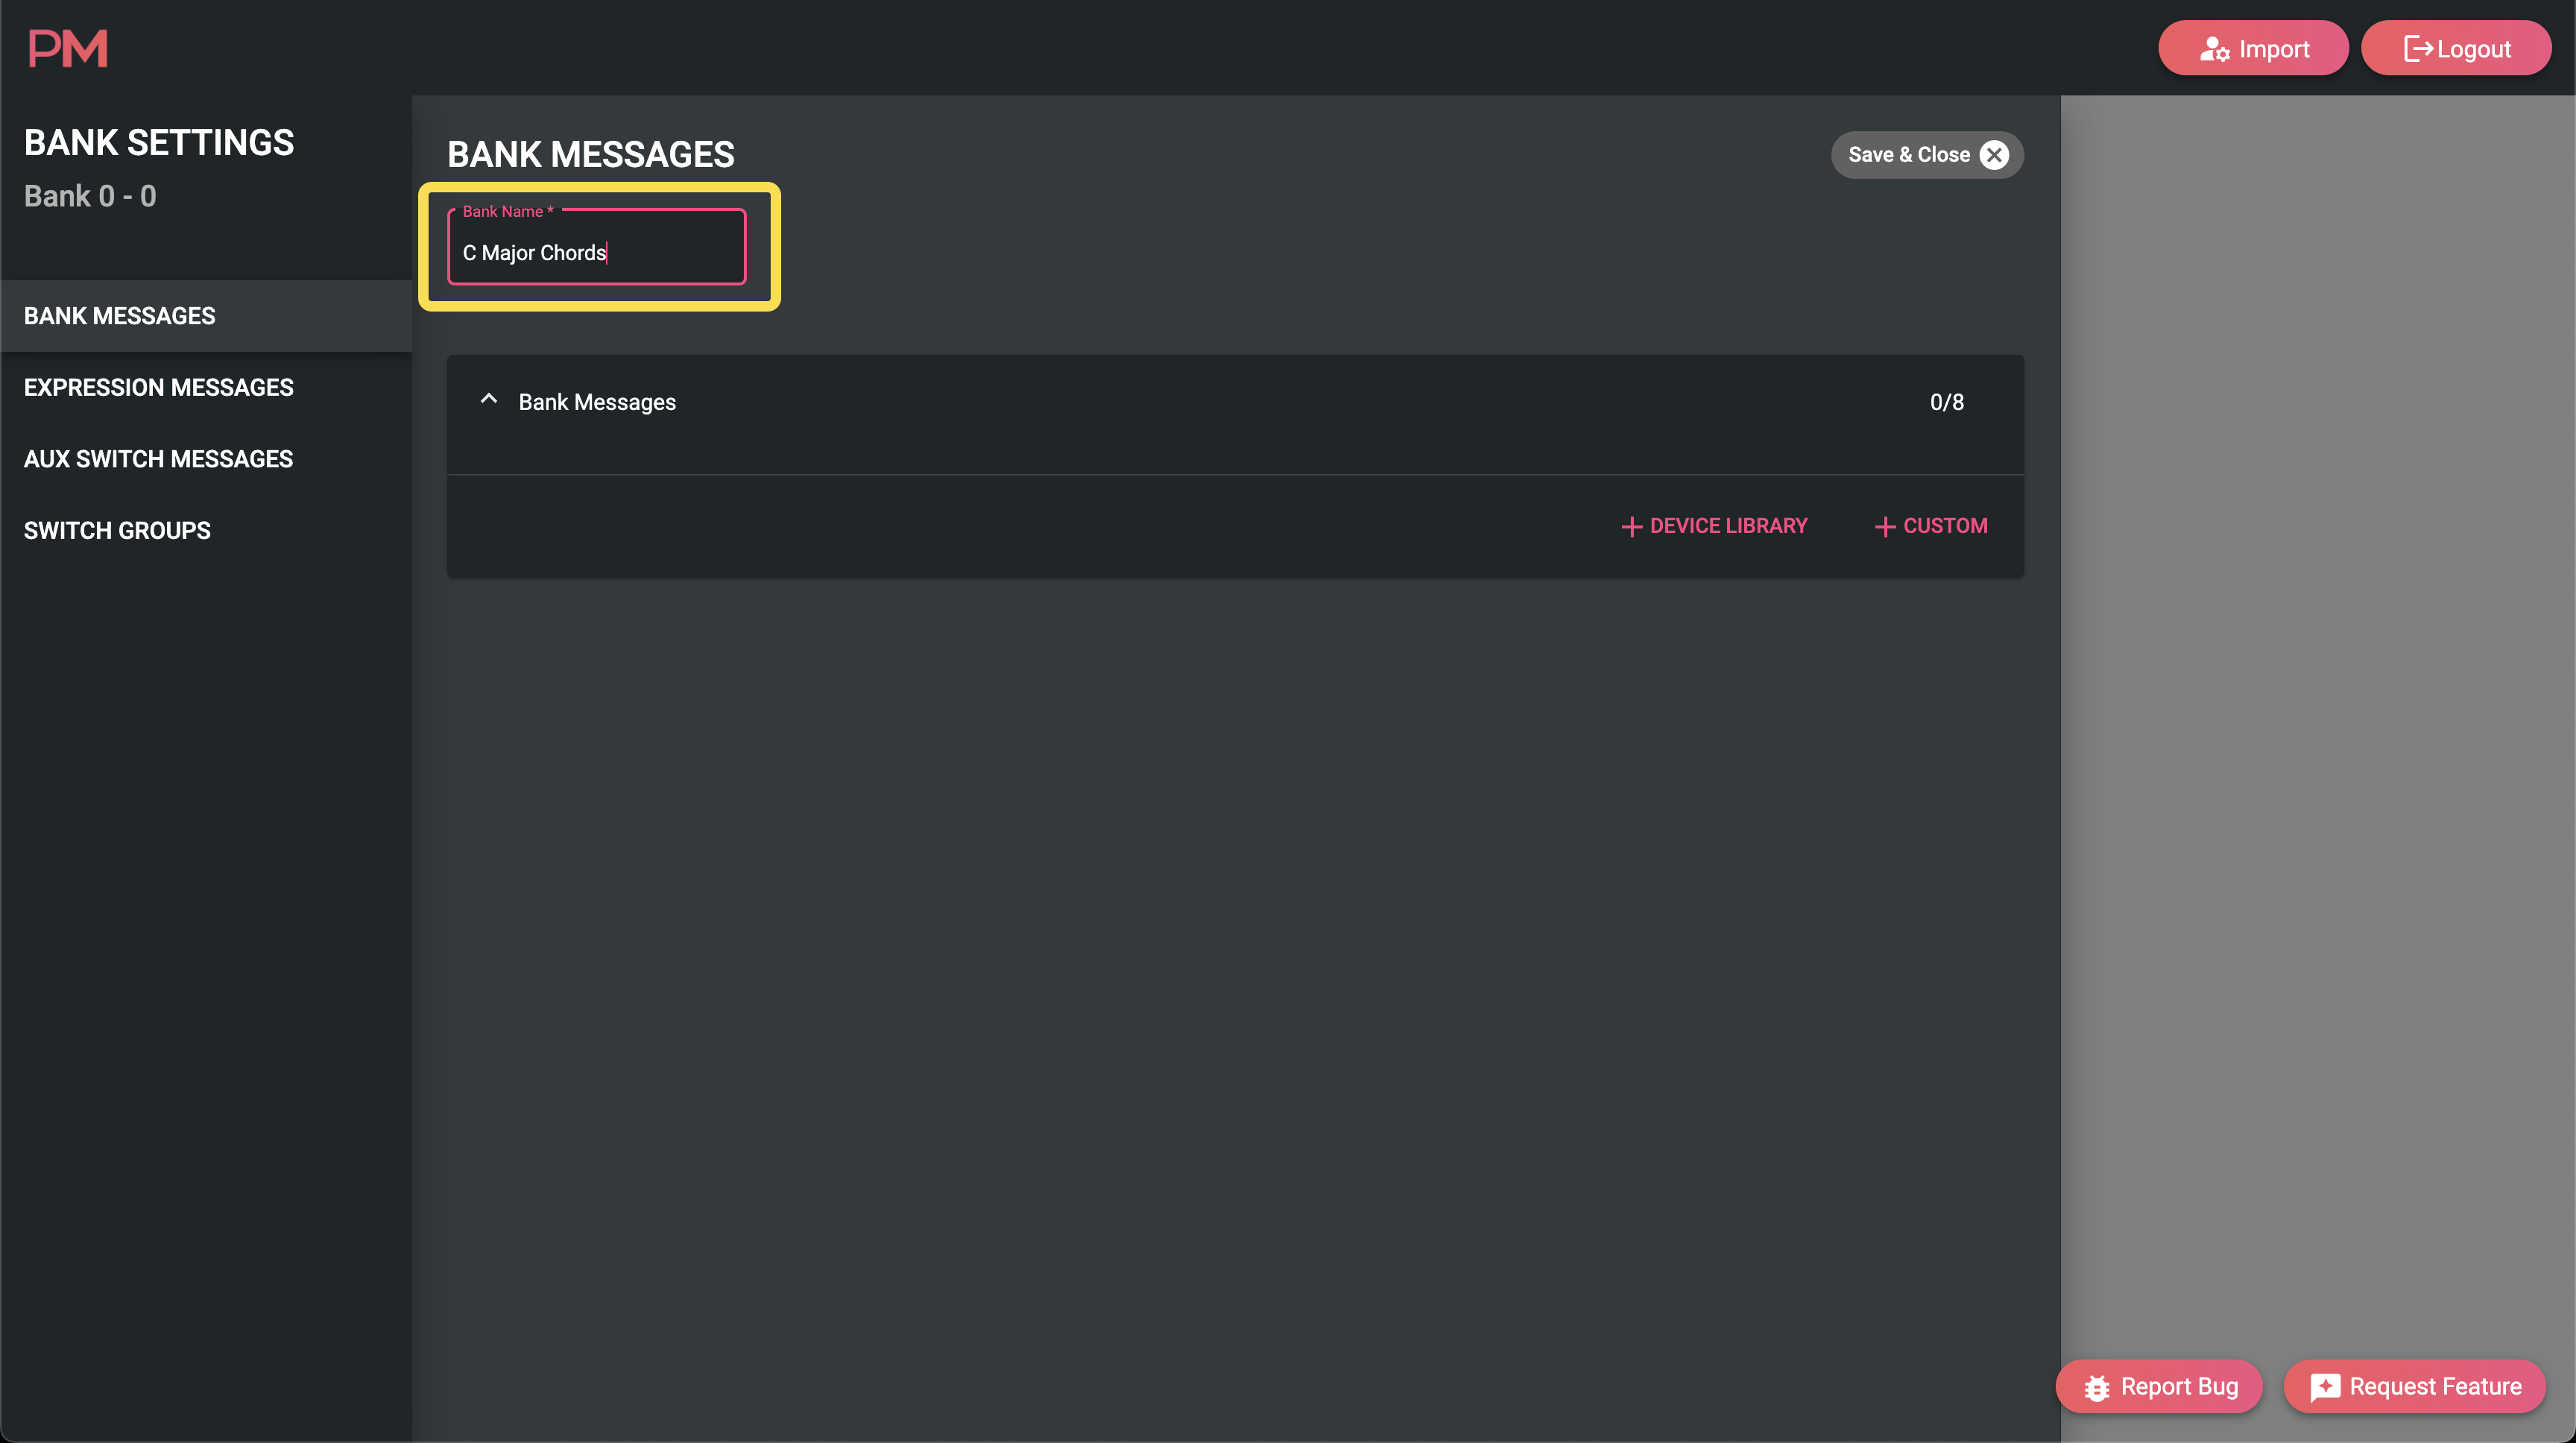Click the Report Bug button
The image size is (2576, 1443).
click(2159, 1386)
